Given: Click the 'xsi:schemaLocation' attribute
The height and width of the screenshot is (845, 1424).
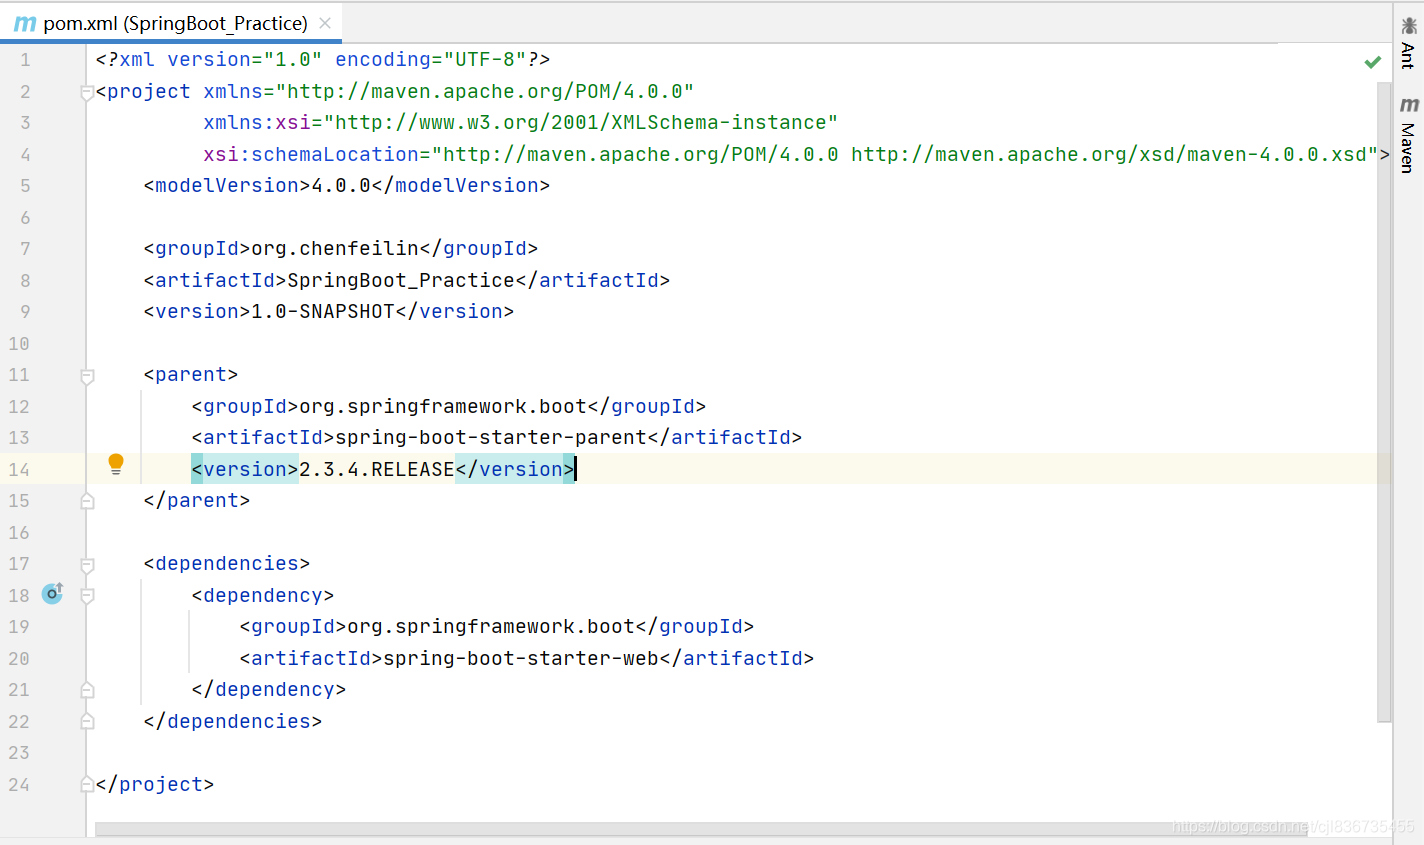Looking at the screenshot, I should tap(311, 154).
